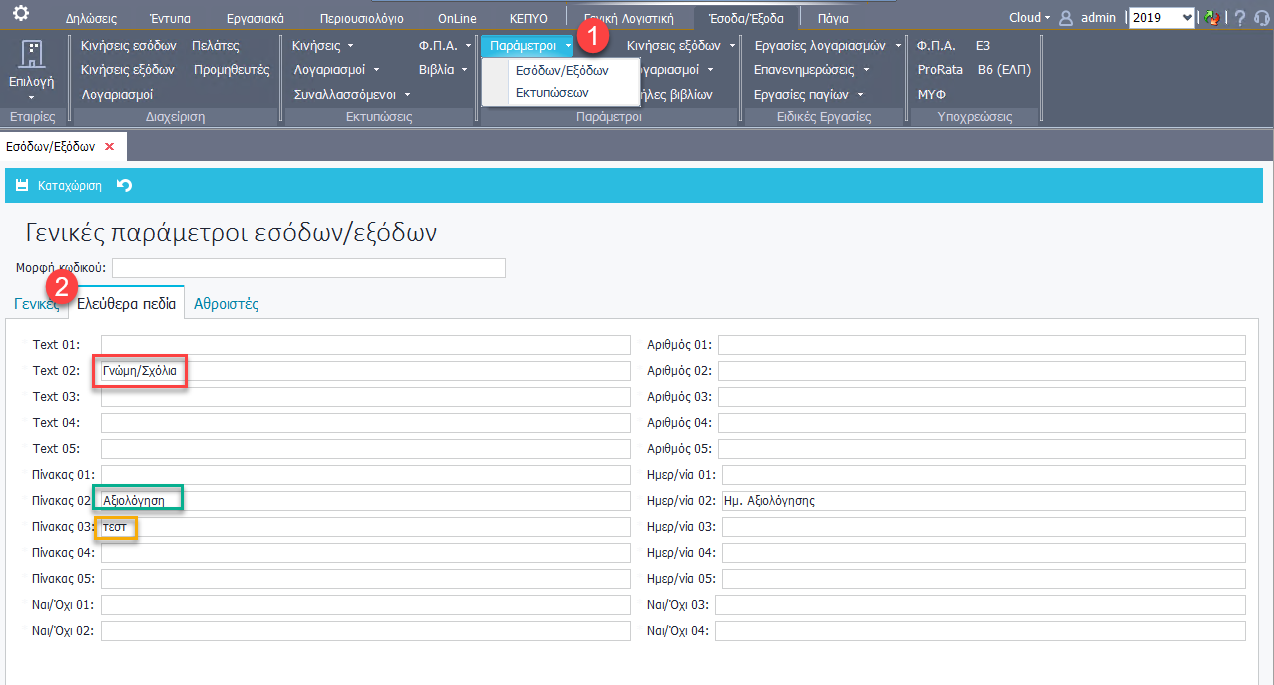Close the Εσόδων/Εξόδων document tab
1274x685 pixels.
click(110, 146)
